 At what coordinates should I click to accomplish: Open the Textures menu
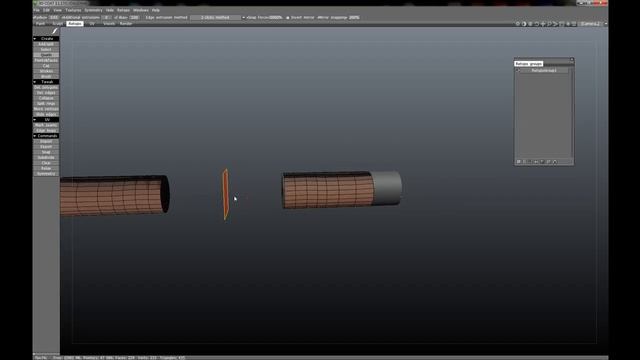pos(73,10)
